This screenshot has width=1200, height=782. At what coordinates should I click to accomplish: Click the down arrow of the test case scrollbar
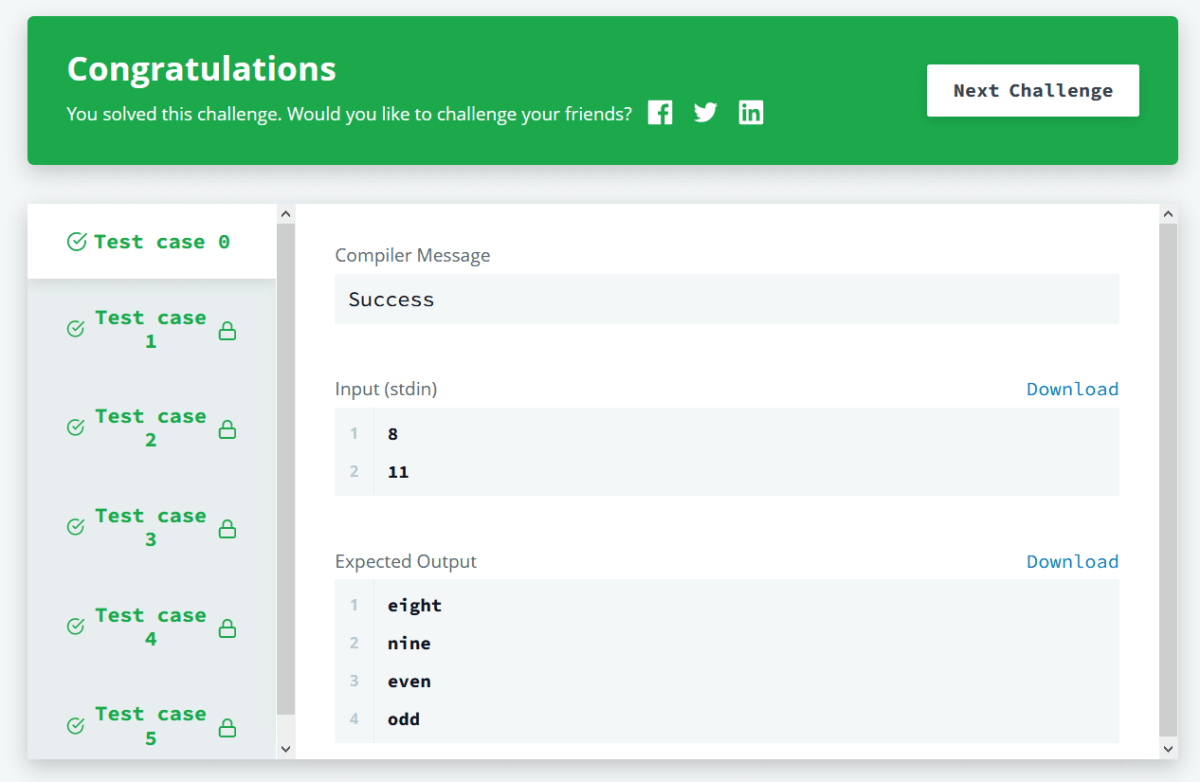[x=286, y=748]
